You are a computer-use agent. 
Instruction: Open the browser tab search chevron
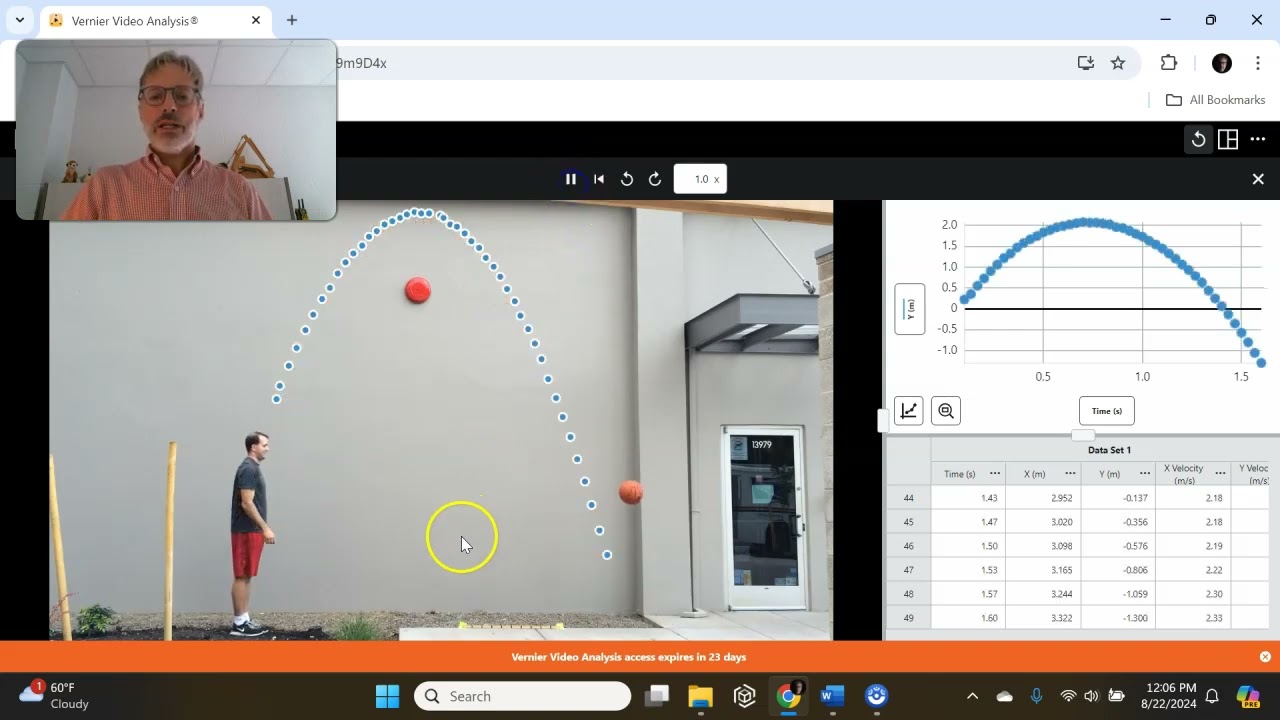[19, 20]
